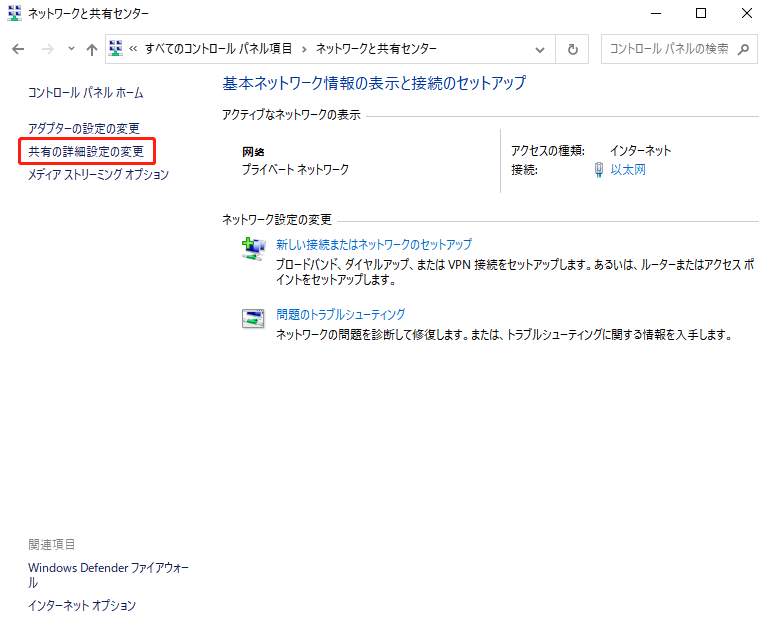The height and width of the screenshot is (633, 770).
Task: Close the ネットワークと共有センター window
Action: [x=746, y=13]
